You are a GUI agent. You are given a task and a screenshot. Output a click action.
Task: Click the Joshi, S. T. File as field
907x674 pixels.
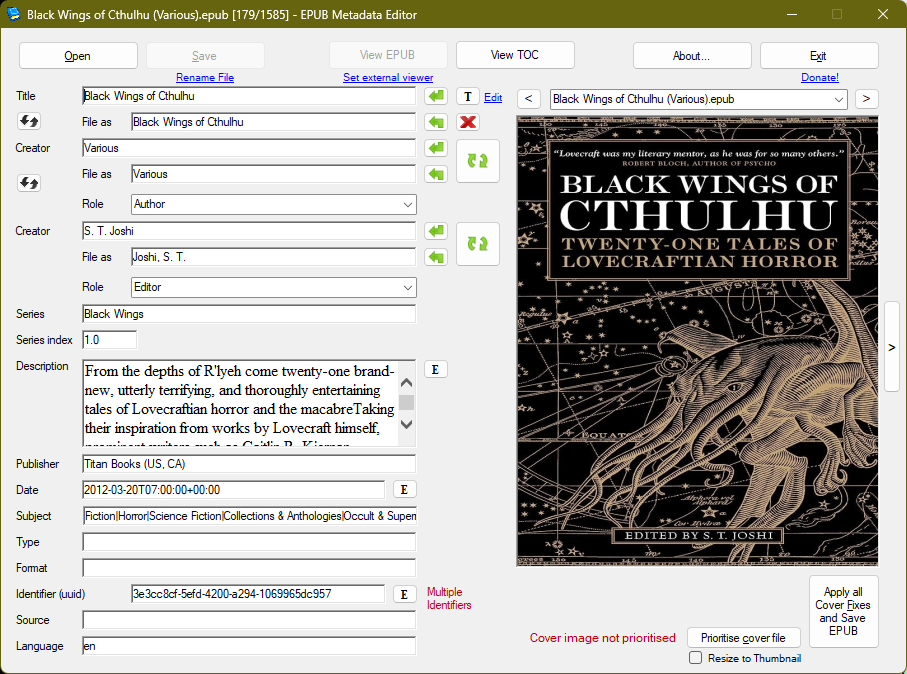point(273,257)
